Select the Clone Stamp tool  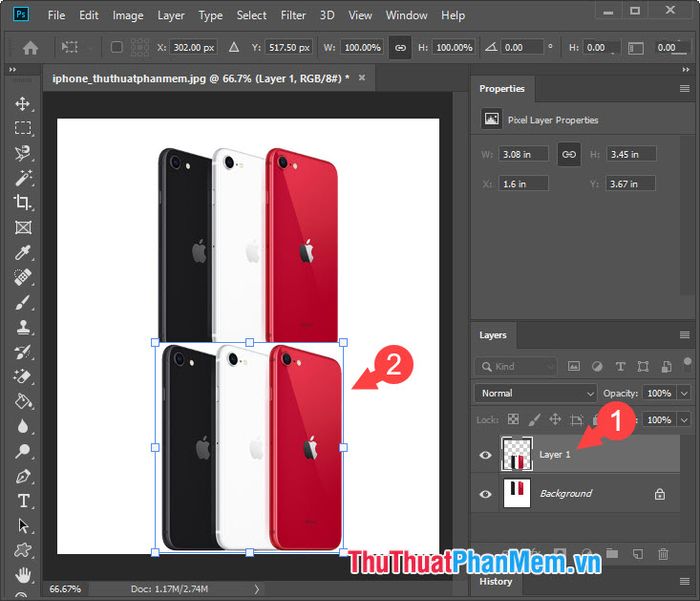[23, 327]
